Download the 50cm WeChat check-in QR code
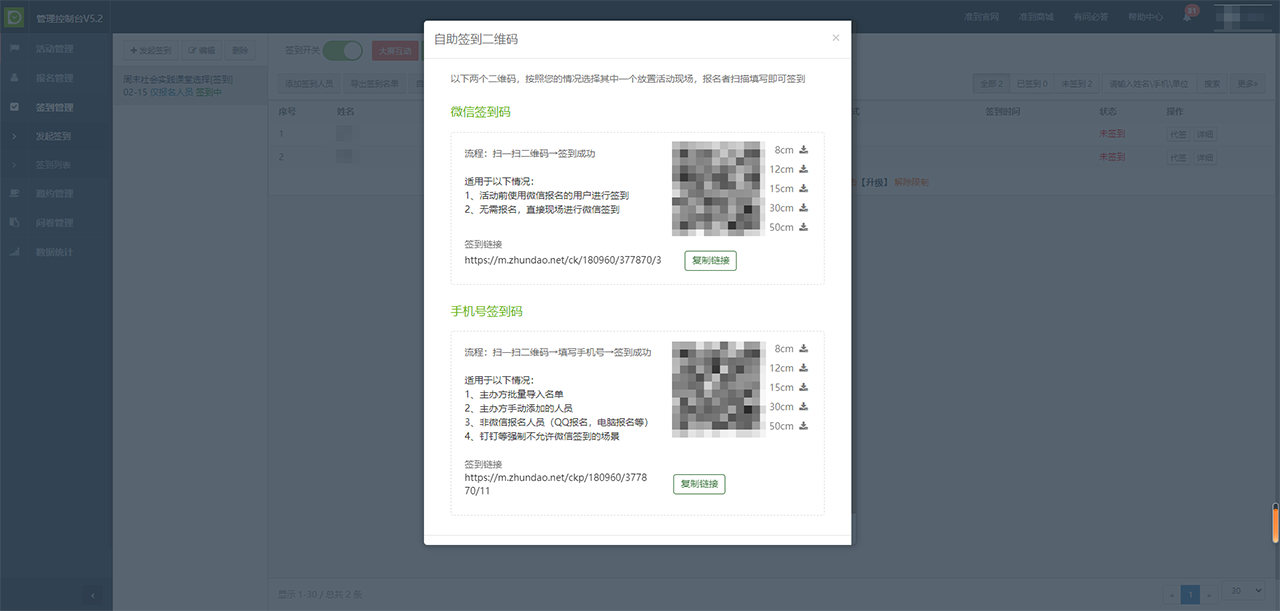This screenshot has width=1280, height=611. tap(804, 227)
